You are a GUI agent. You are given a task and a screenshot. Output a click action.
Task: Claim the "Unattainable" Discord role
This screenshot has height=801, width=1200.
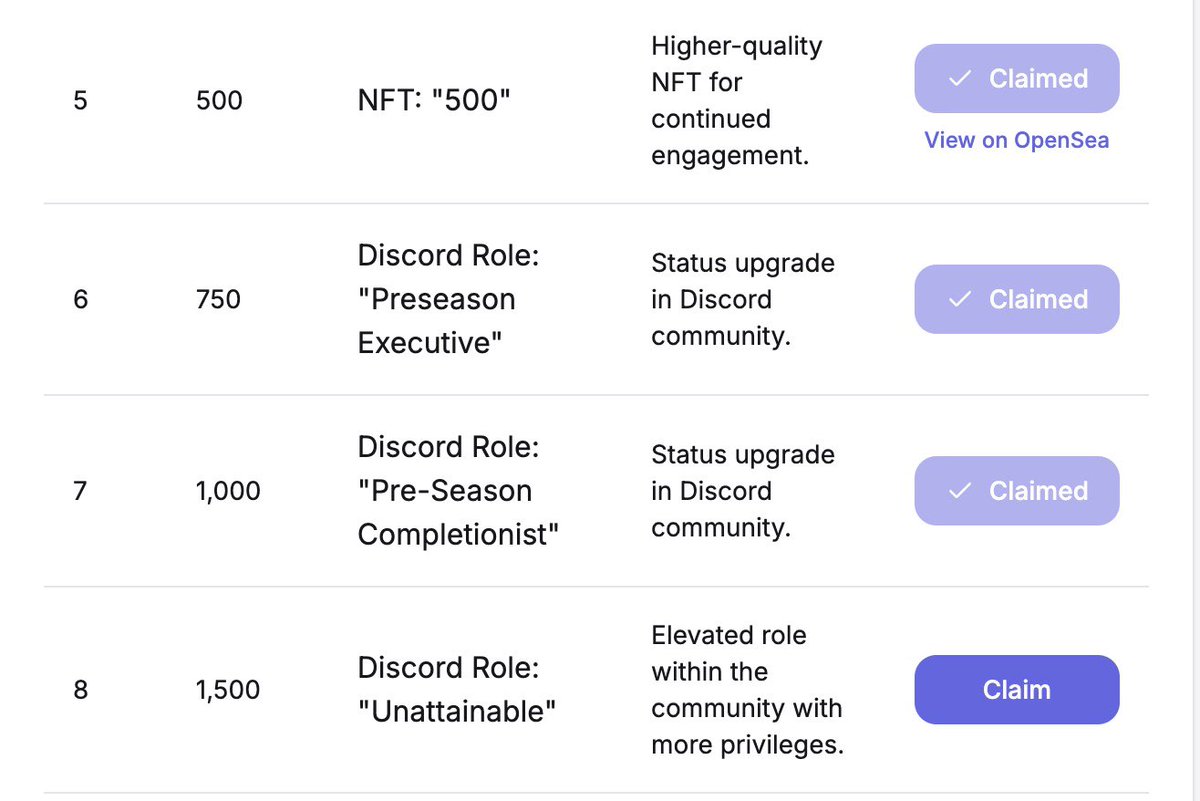coord(1016,690)
